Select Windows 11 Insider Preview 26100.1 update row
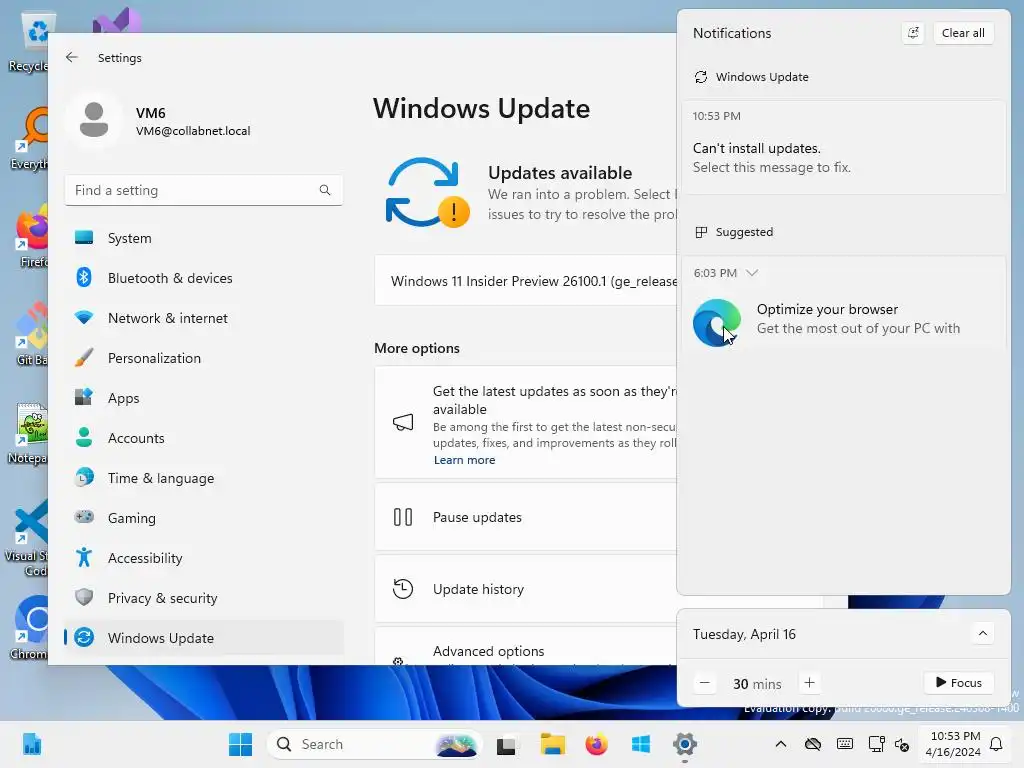The image size is (1024, 768). click(x=526, y=281)
